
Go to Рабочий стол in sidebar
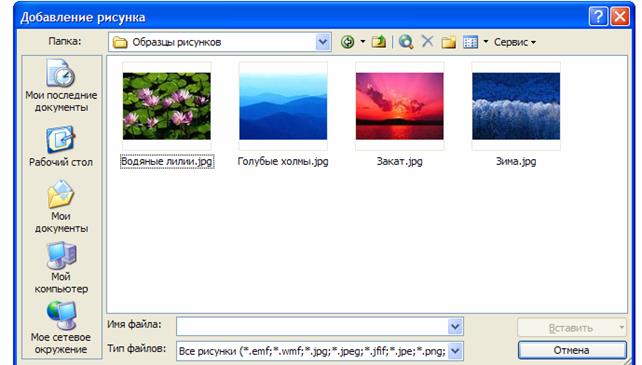pyautogui.click(x=61, y=147)
